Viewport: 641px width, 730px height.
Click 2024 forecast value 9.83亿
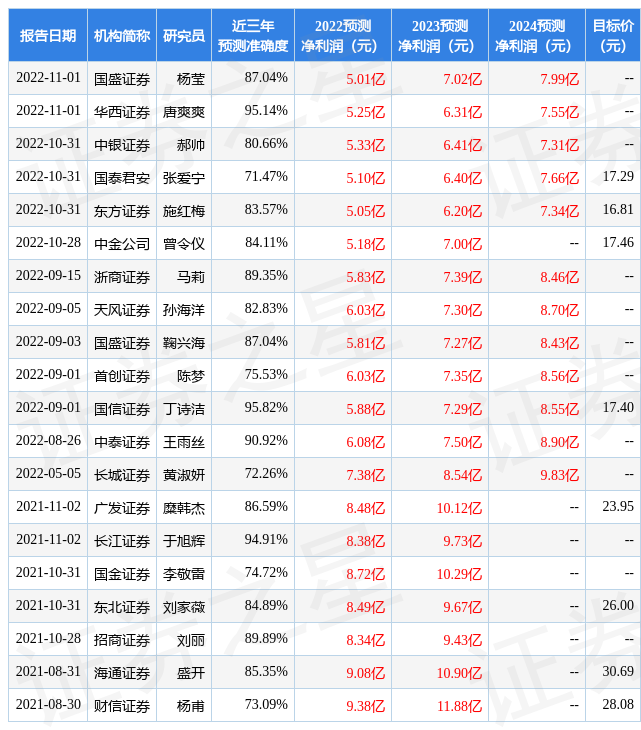point(560,476)
